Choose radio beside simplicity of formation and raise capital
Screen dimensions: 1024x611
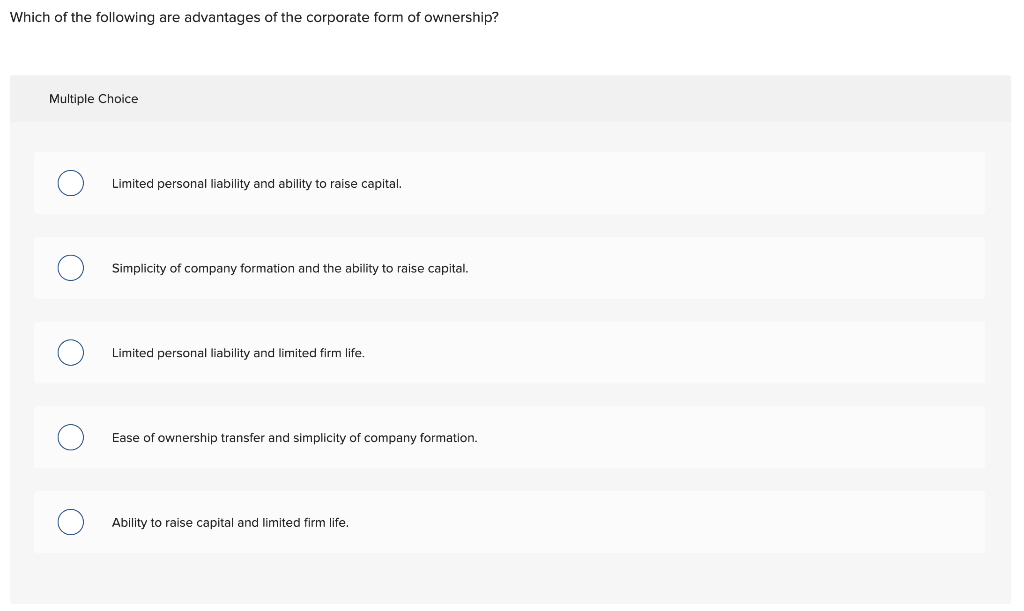click(71, 268)
